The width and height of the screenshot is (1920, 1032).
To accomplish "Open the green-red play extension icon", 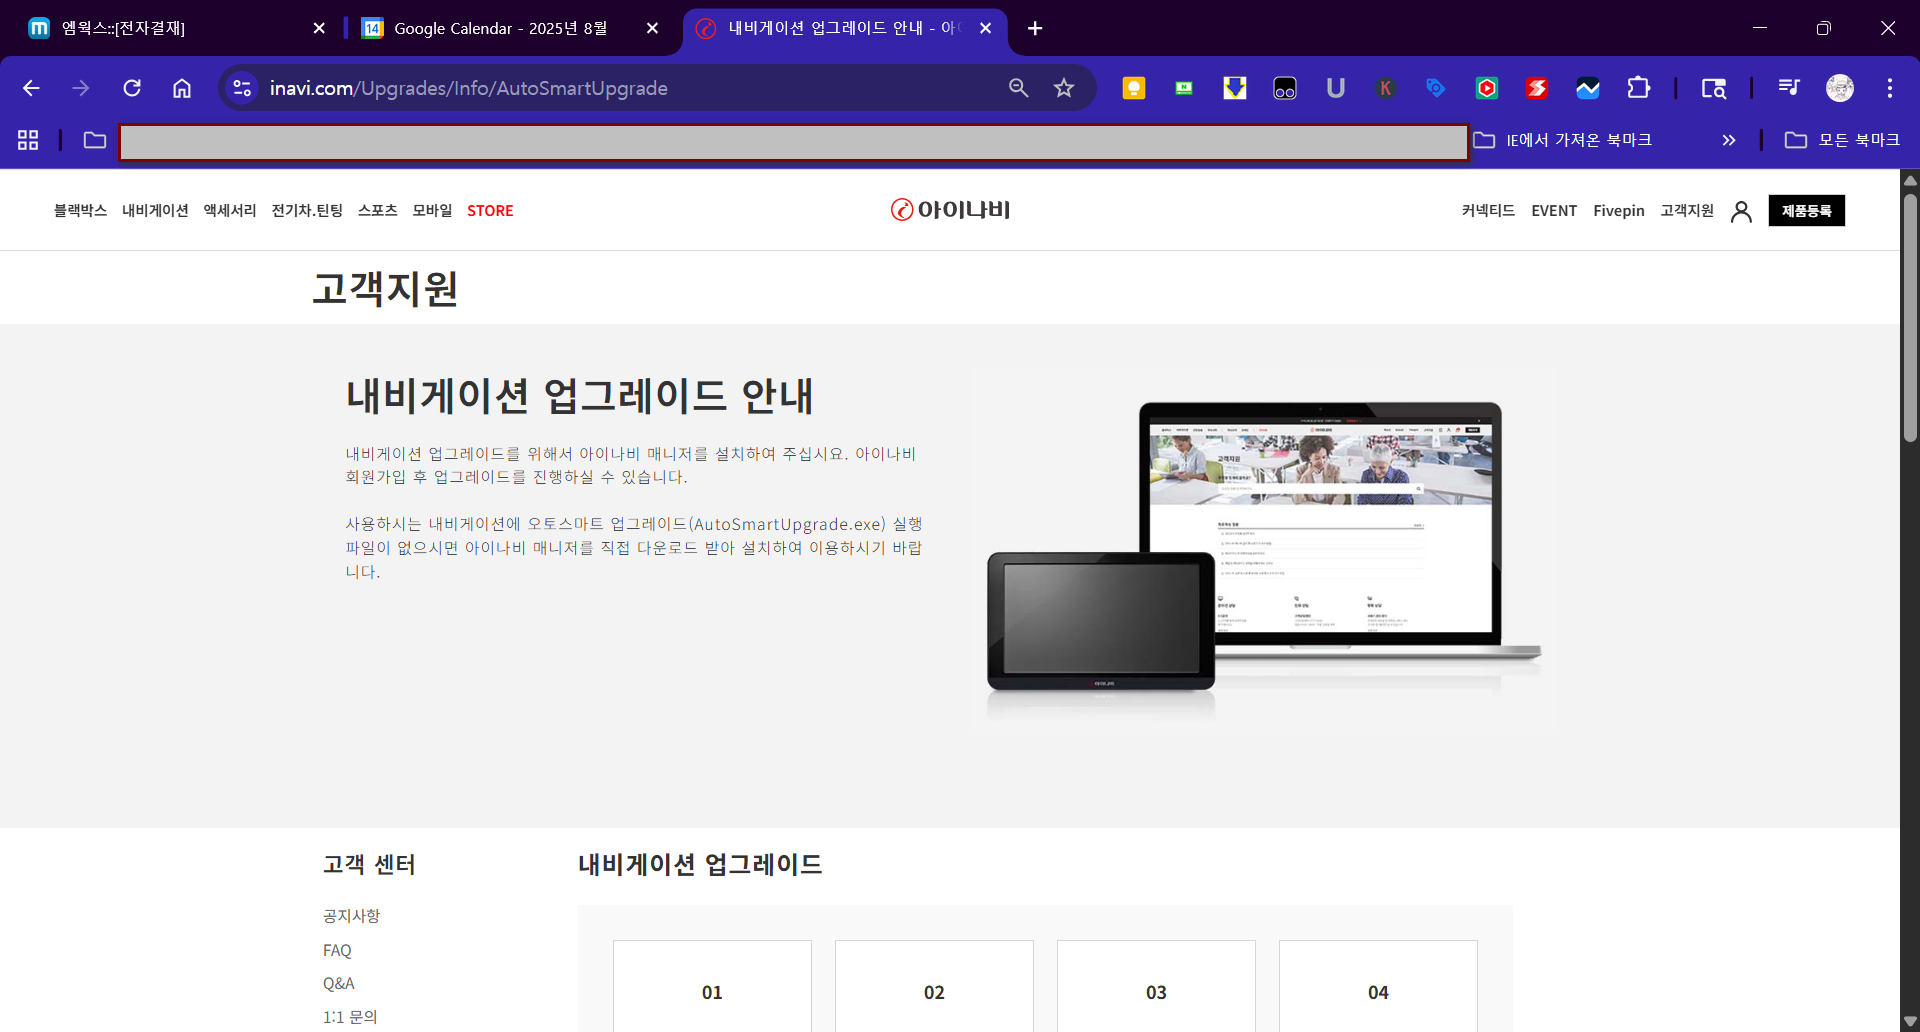I will pyautogui.click(x=1487, y=88).
